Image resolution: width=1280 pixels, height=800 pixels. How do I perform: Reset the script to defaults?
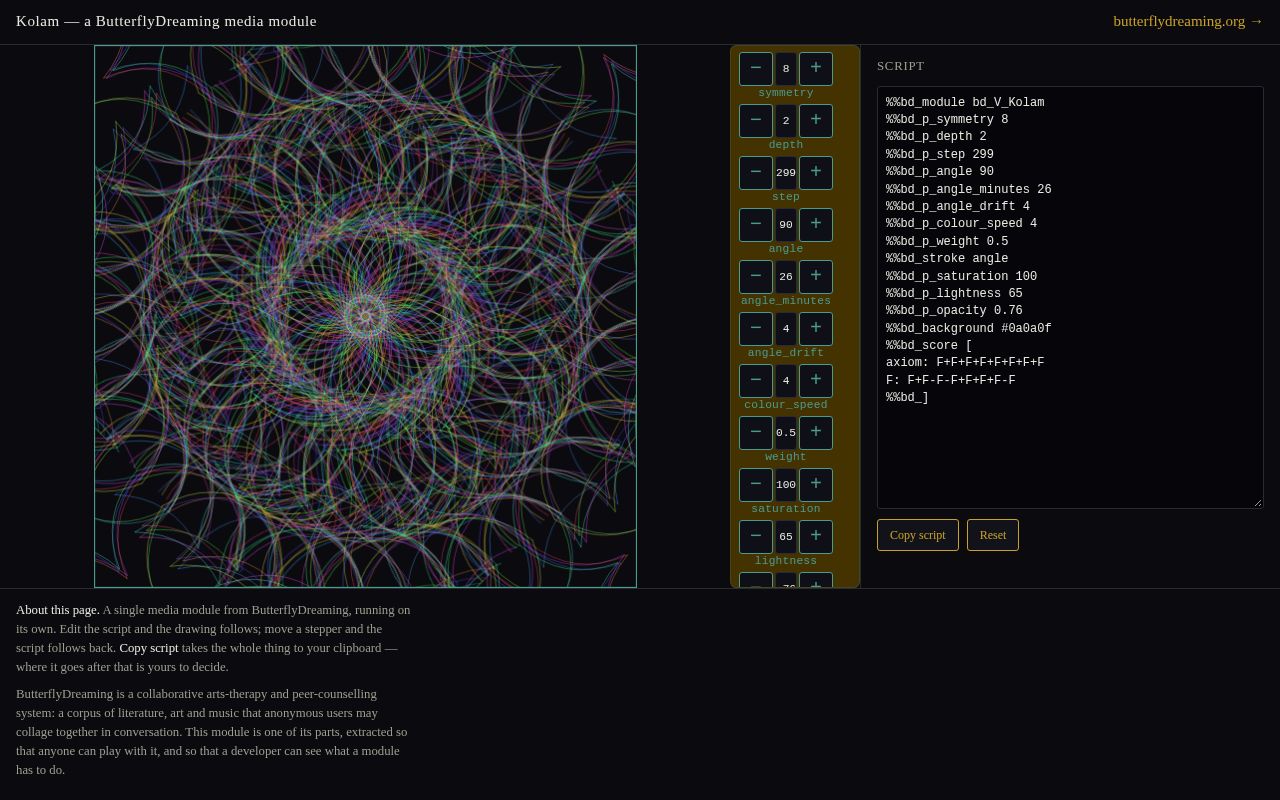click(993, 535)
